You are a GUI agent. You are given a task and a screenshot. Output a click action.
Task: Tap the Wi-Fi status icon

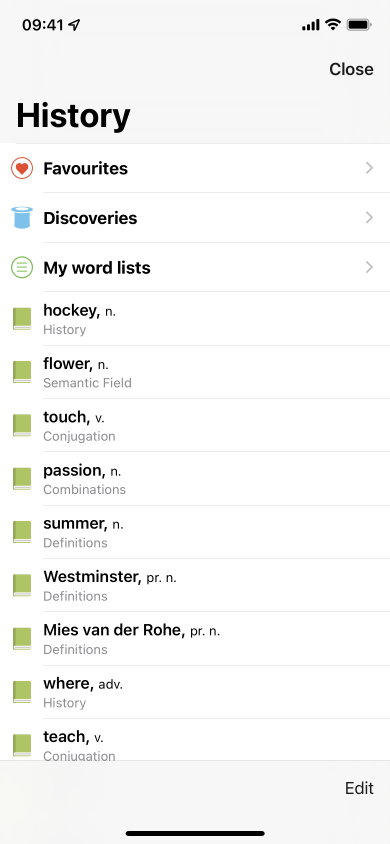(333, 24)
